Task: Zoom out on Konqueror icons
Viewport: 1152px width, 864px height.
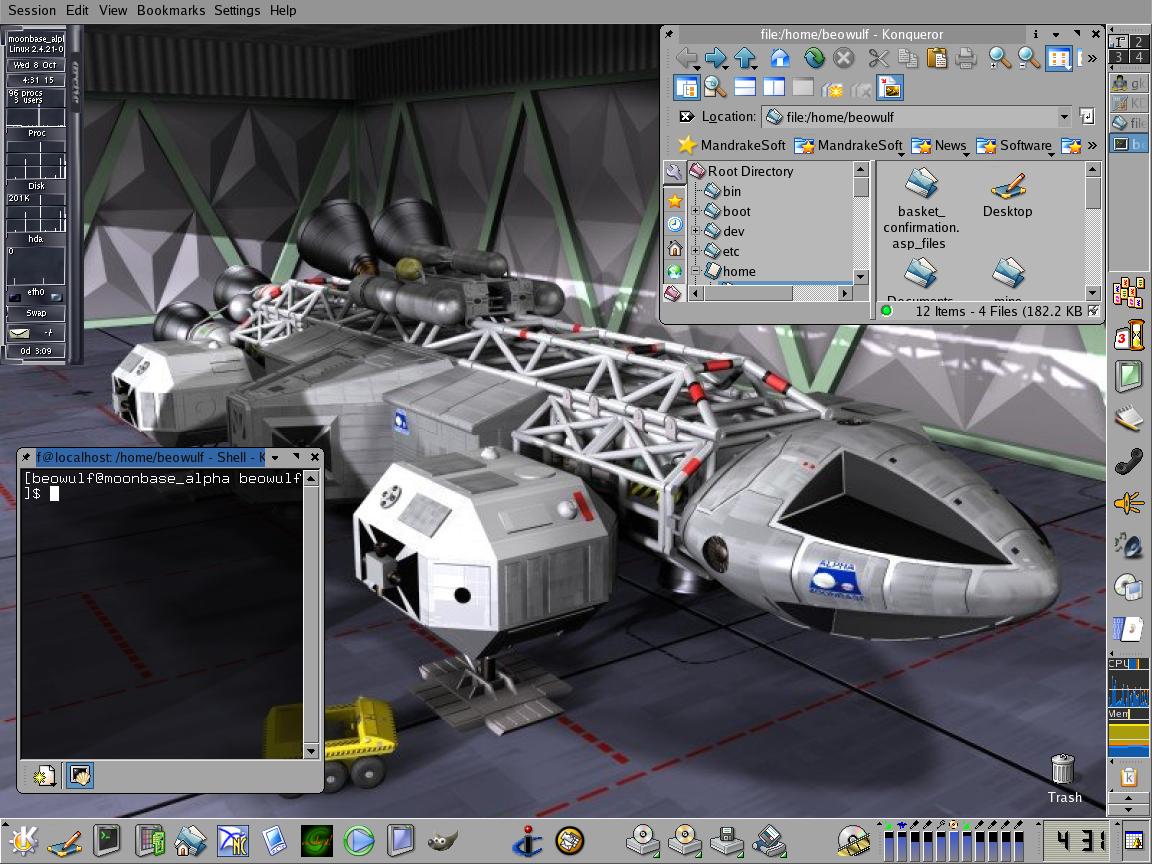Action: pyautogui.click(x=1029, y=58)
